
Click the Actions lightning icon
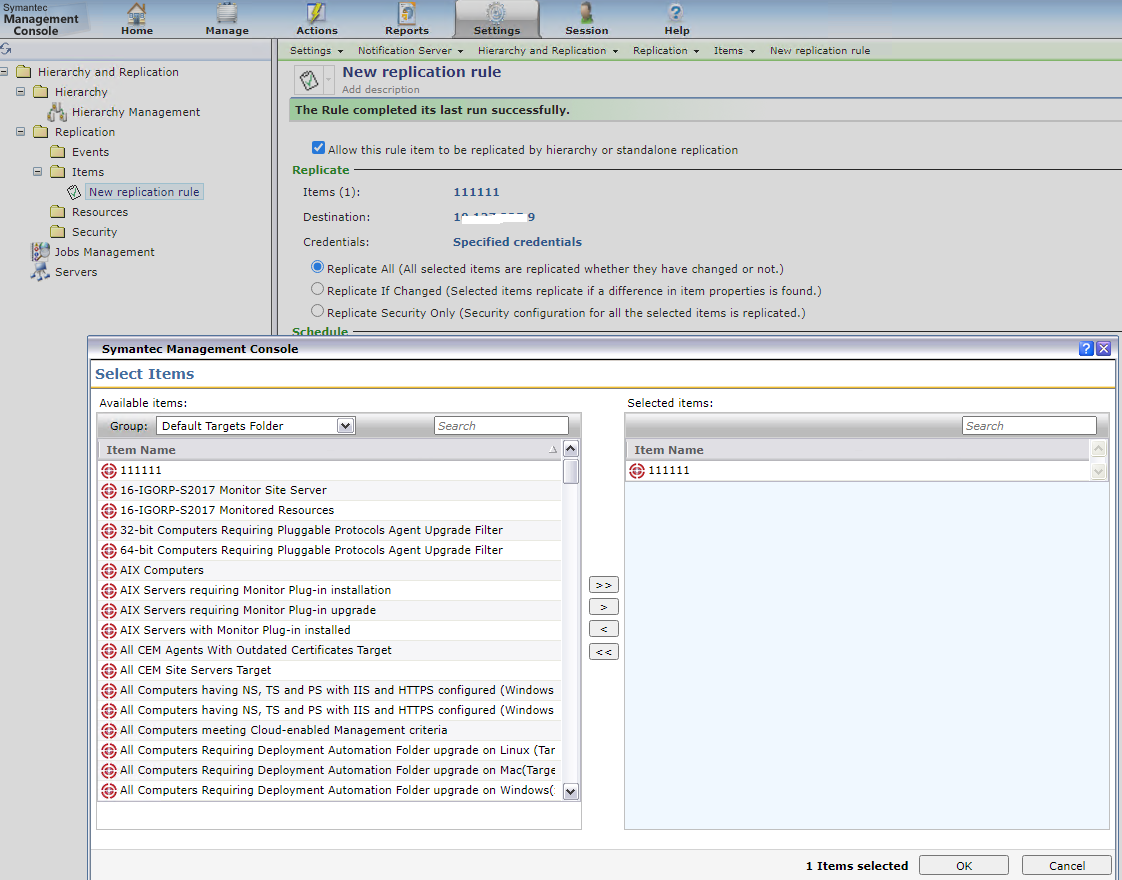click(x=316, y=14)
